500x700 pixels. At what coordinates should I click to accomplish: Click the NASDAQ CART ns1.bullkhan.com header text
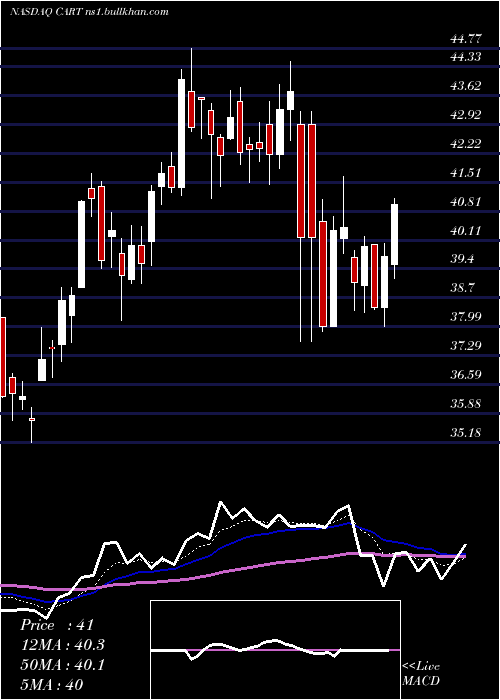89,12
